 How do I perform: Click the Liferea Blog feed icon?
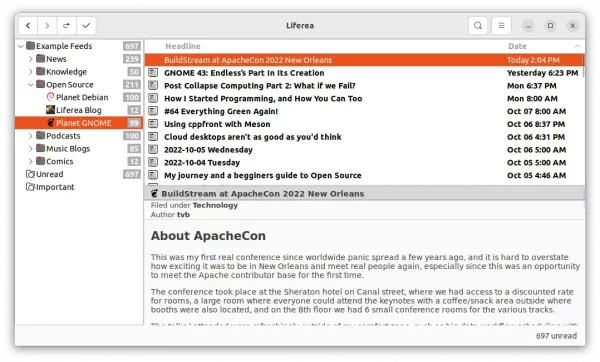coord(51,110)
